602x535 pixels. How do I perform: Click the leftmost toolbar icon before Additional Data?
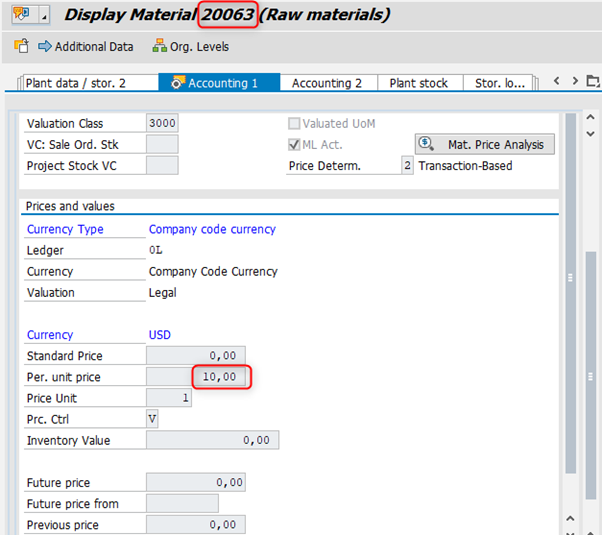coord(21,47)
